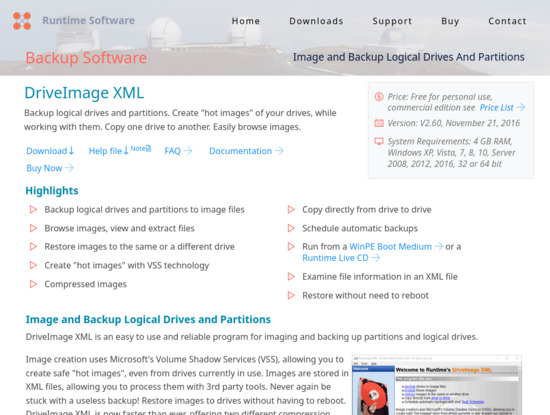Click the triangle bullet beside Restore without need
The height and width of the screenshot is (415, 550).
pyautogui.click(x=291, y=295)
